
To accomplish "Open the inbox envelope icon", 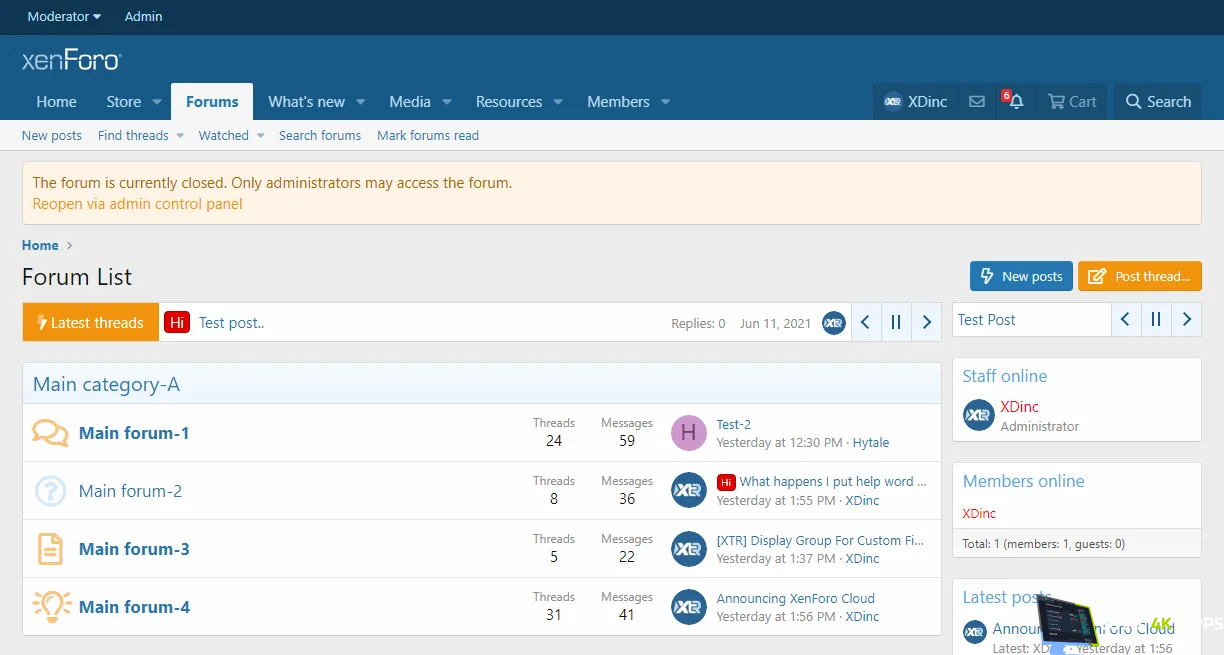I will 977,101.
